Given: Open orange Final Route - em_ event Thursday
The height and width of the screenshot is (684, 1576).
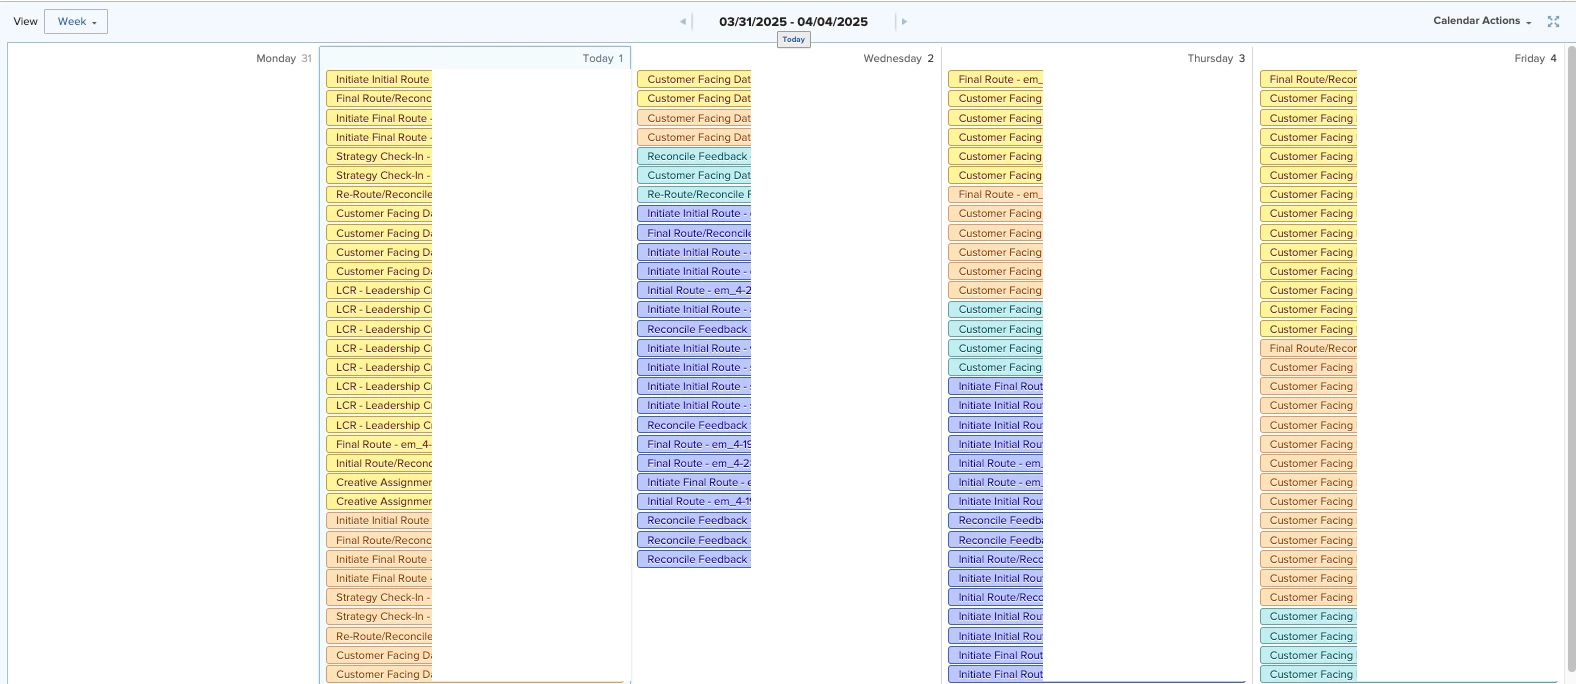Looking at the screenshot, I should 996,194.
